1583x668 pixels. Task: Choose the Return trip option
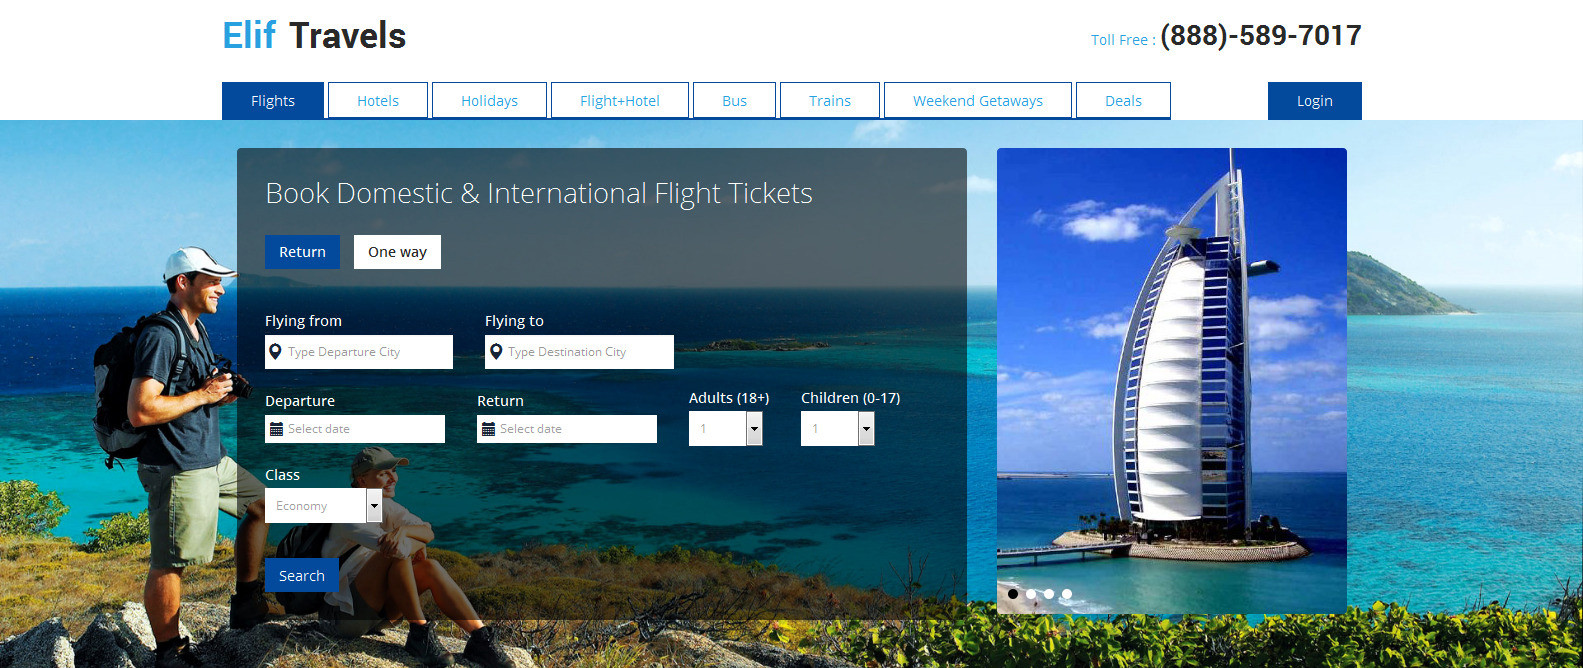302,252
